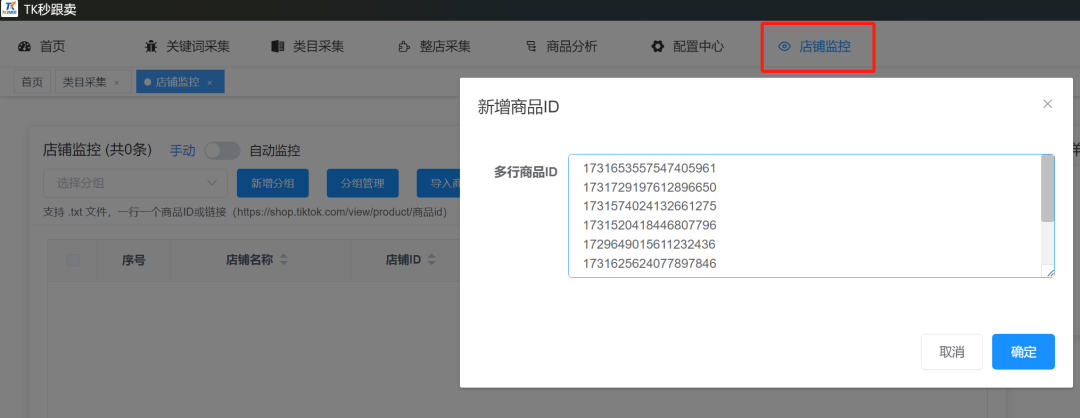The width and height of the screenshot is (1080, 418).
Task: Click the book icon beside 类目采集
Action: (277, 46)
